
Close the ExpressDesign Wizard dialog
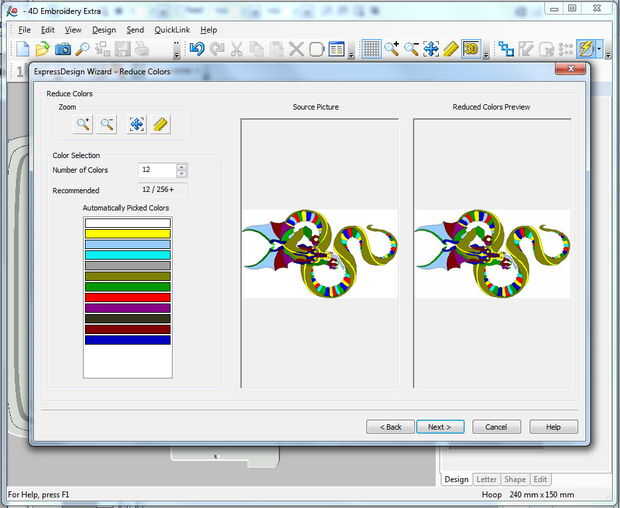pyautogui.click(x=570, y=69)
